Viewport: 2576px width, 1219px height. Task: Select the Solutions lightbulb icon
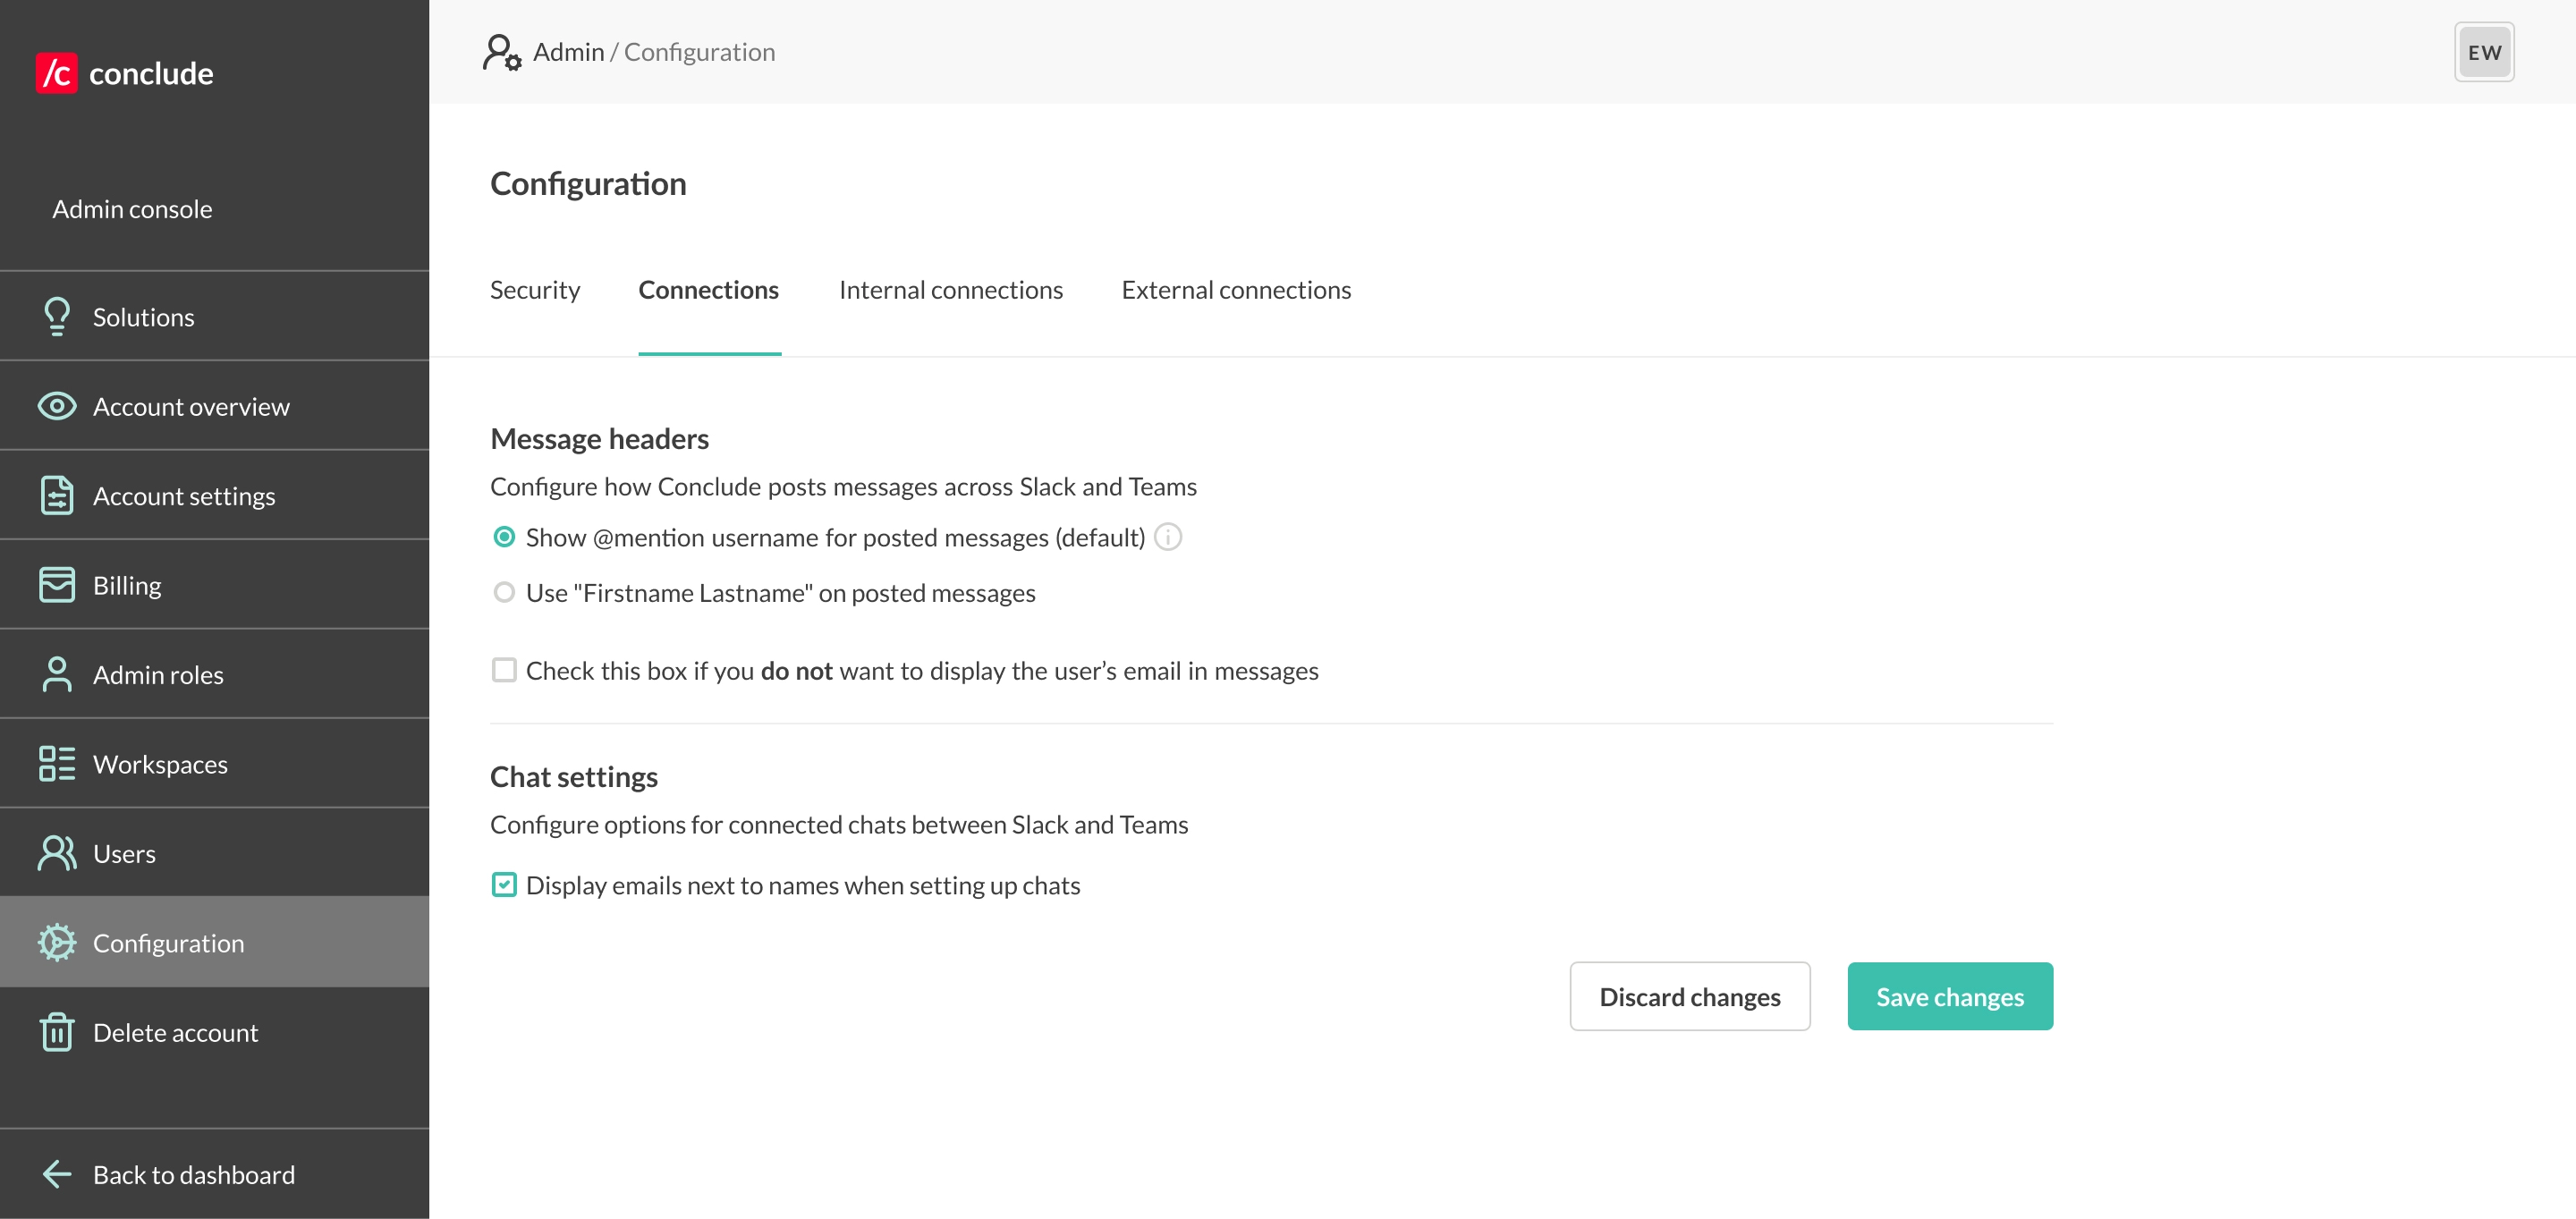[57, 316]
